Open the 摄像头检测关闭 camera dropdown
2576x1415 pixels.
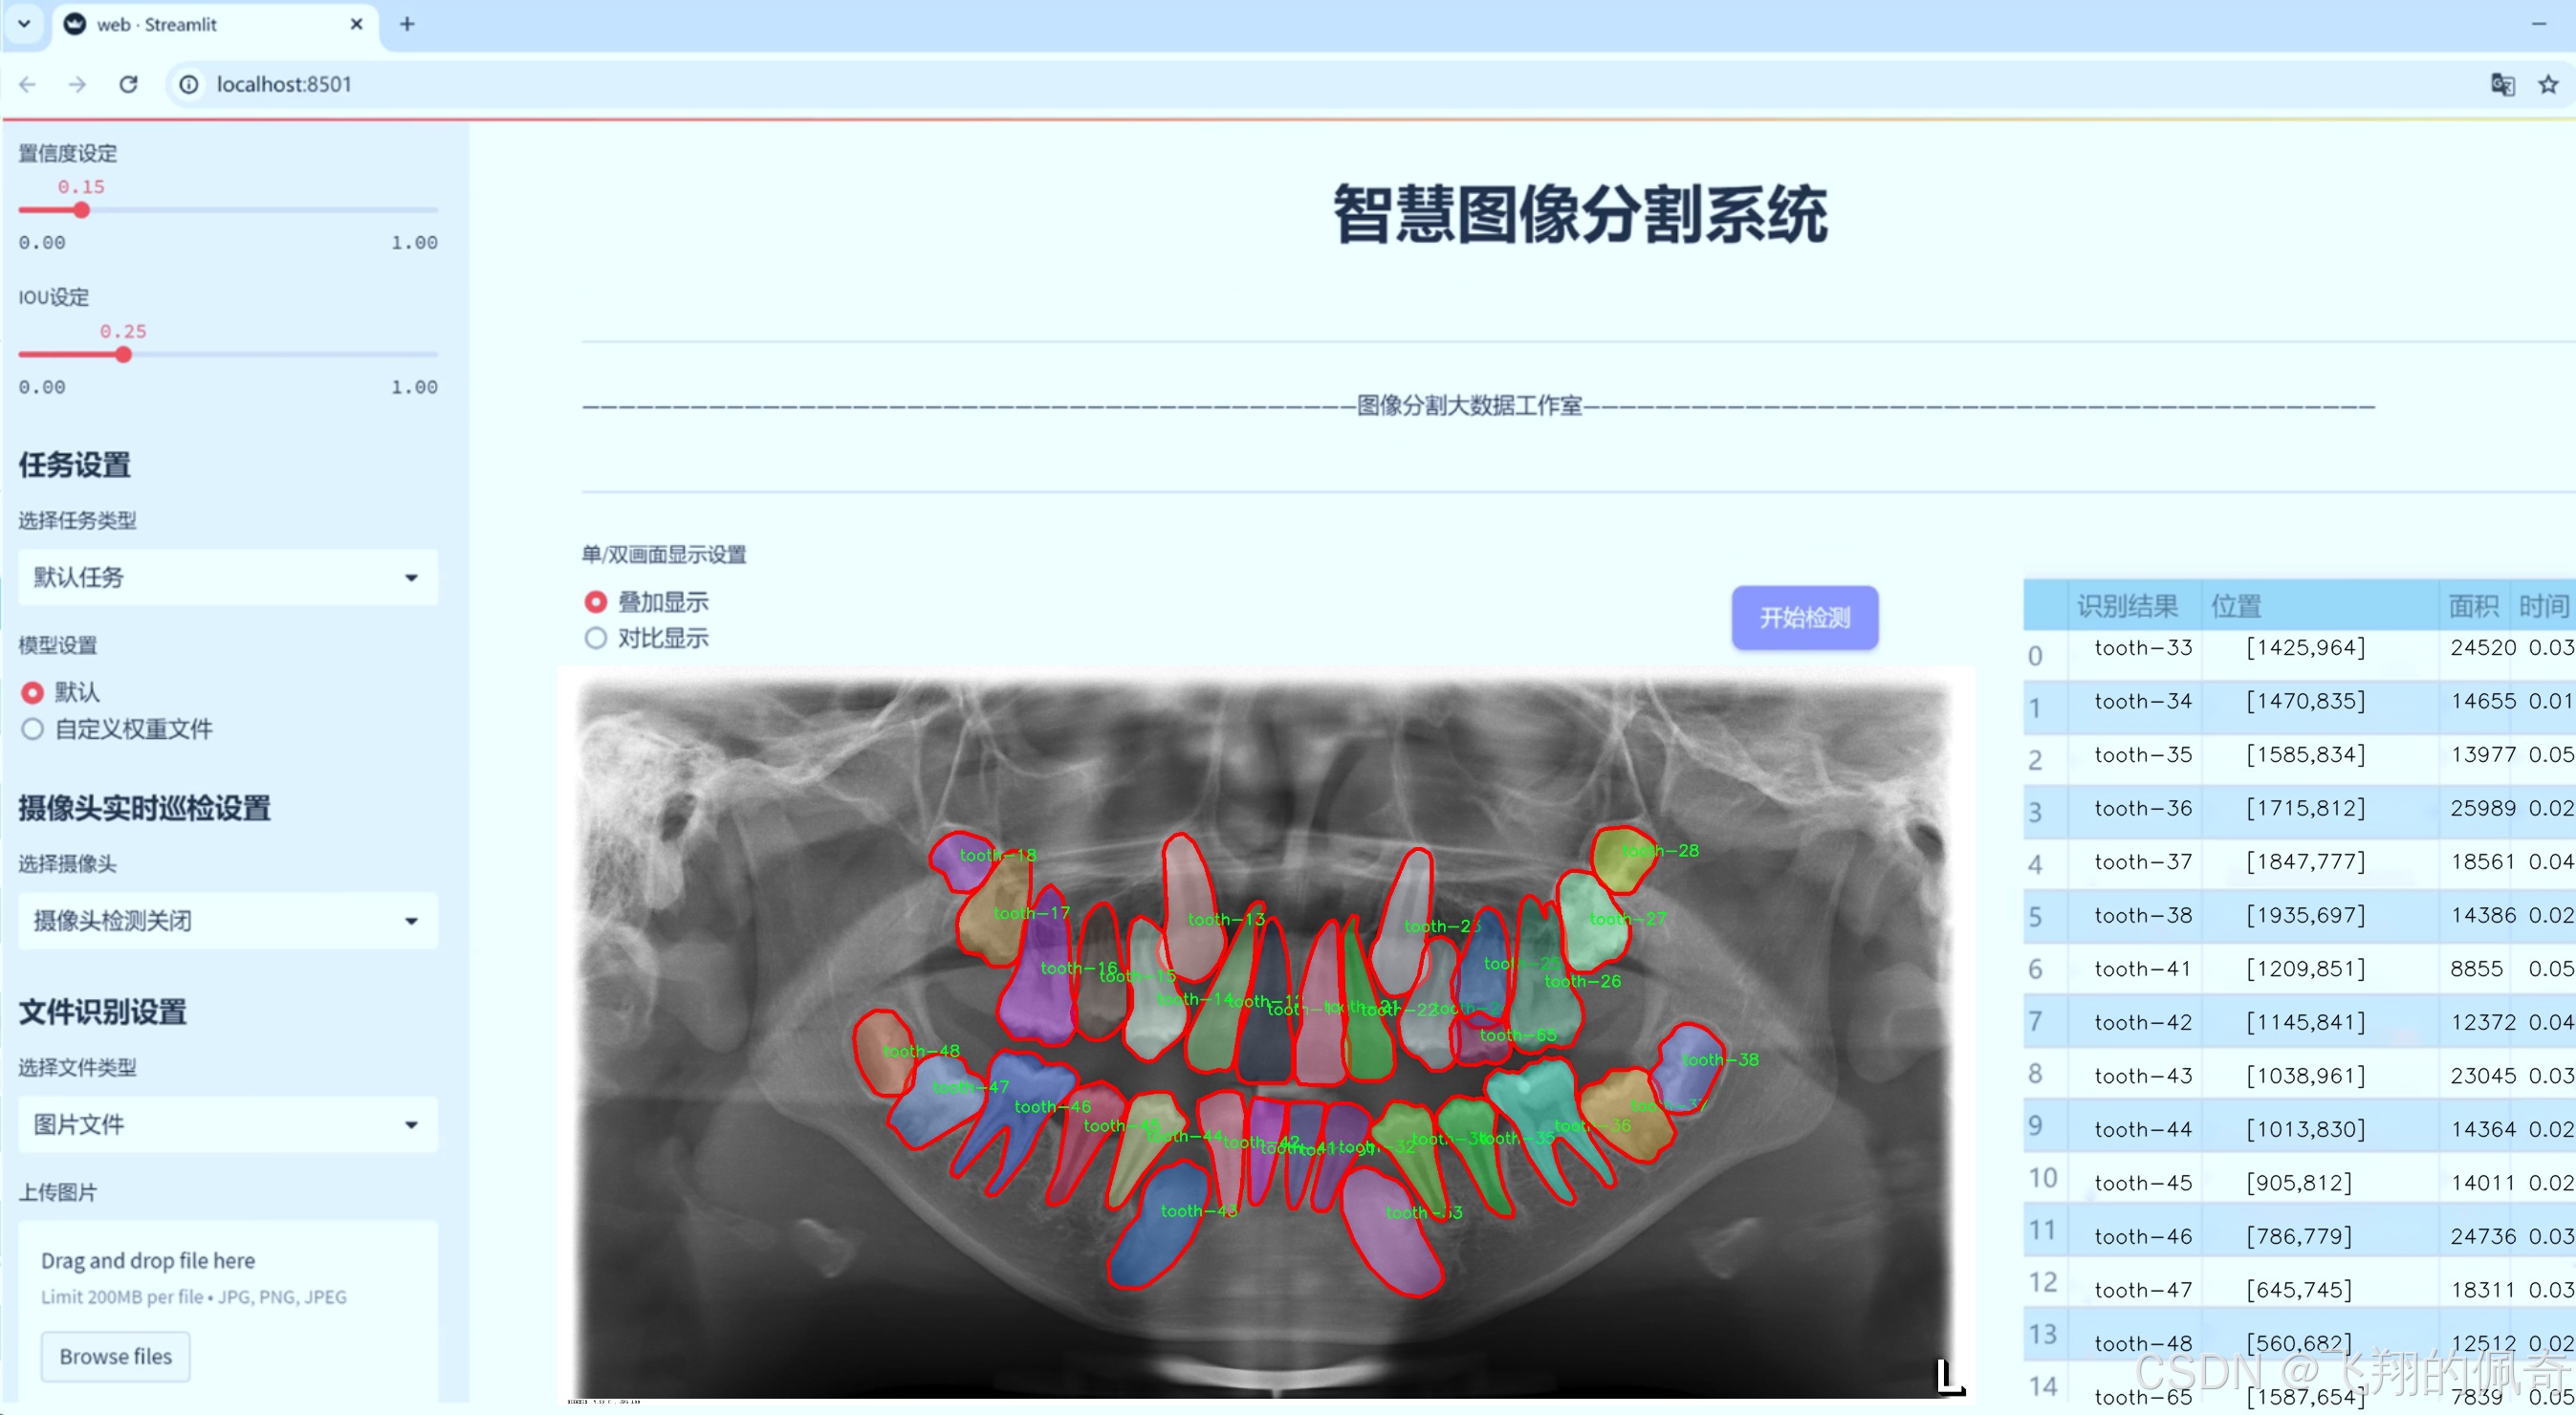click(228, 920)
